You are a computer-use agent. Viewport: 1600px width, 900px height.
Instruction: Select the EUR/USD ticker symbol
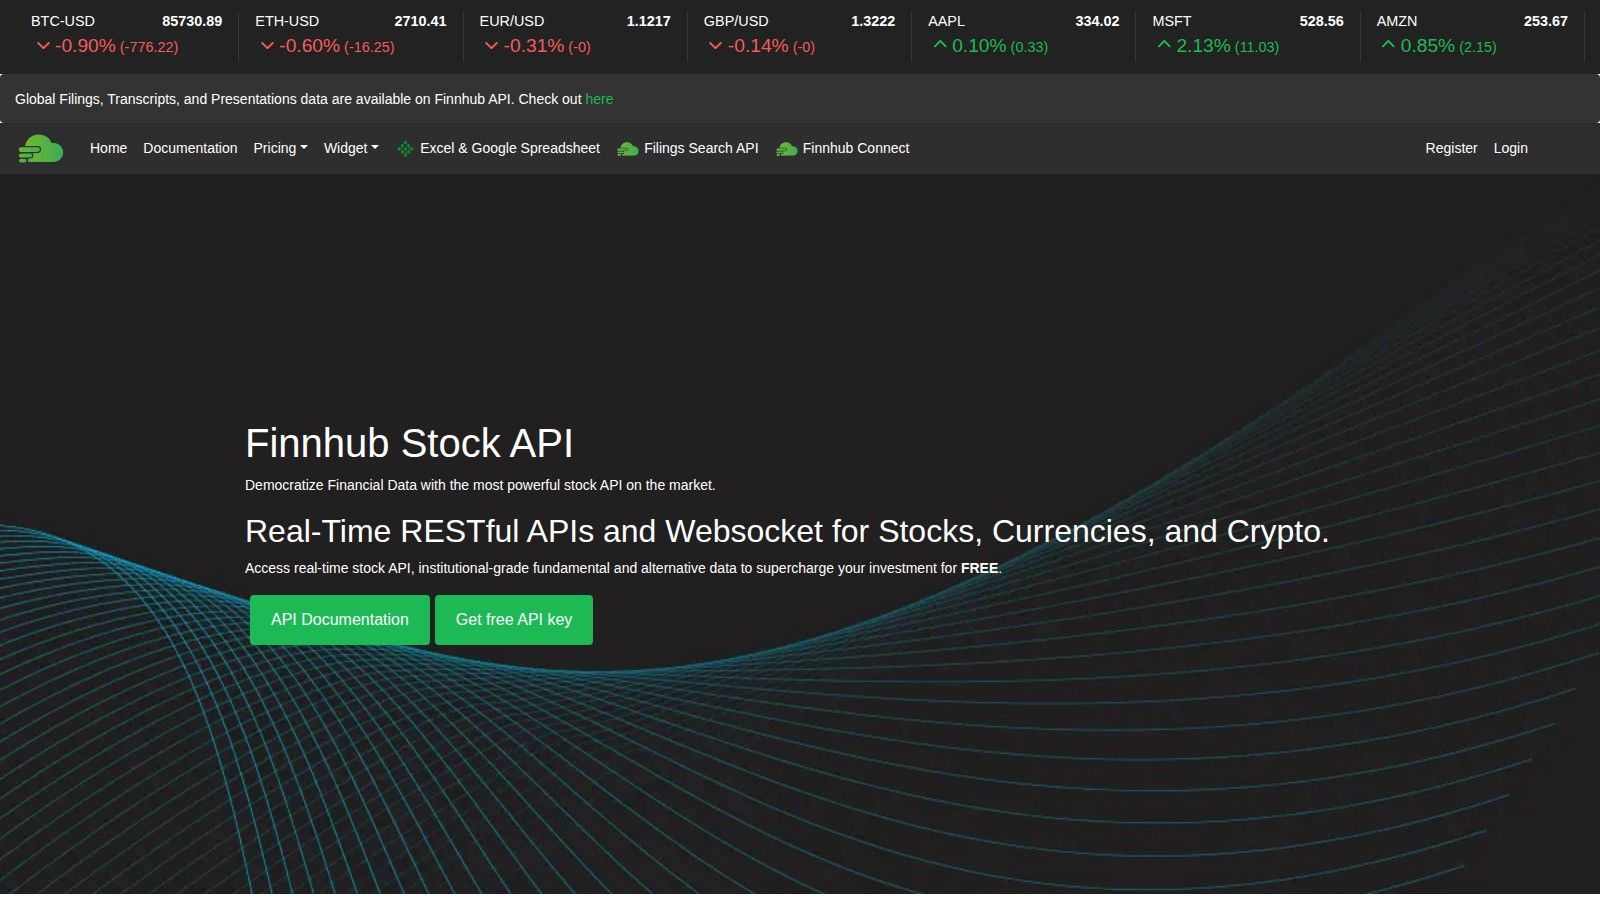pos(512,21)
